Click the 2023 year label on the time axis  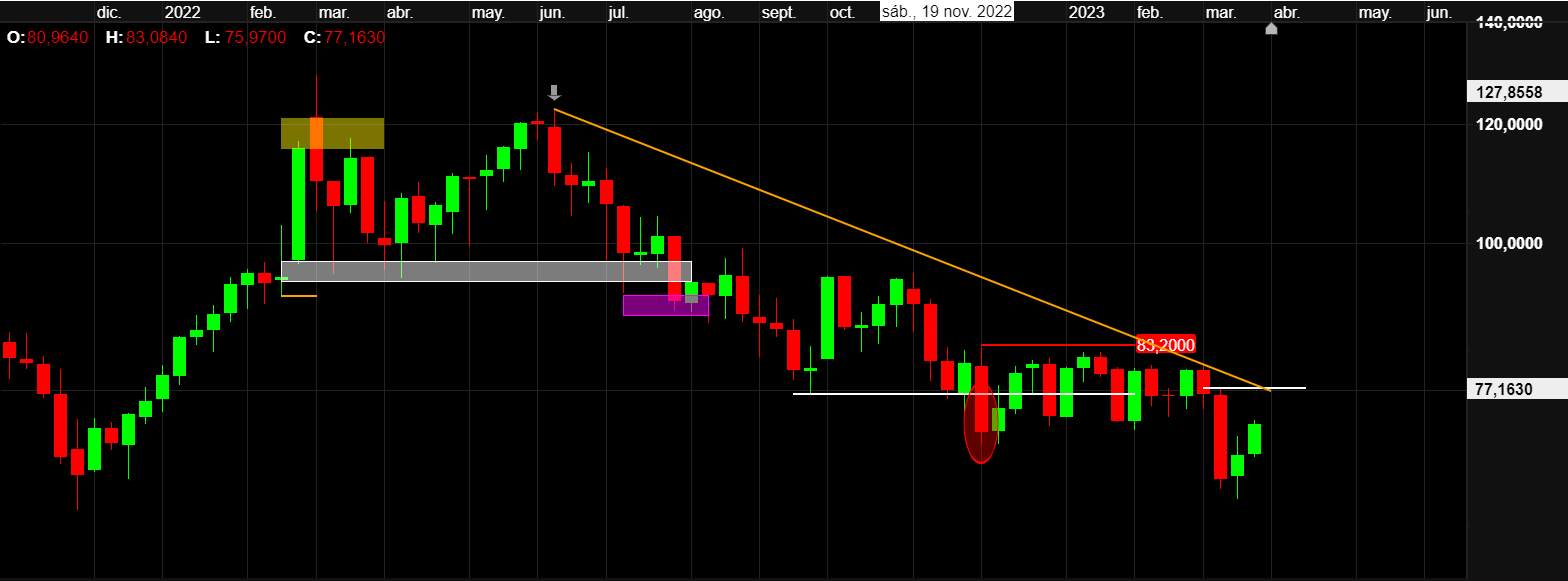(1087, 12)
